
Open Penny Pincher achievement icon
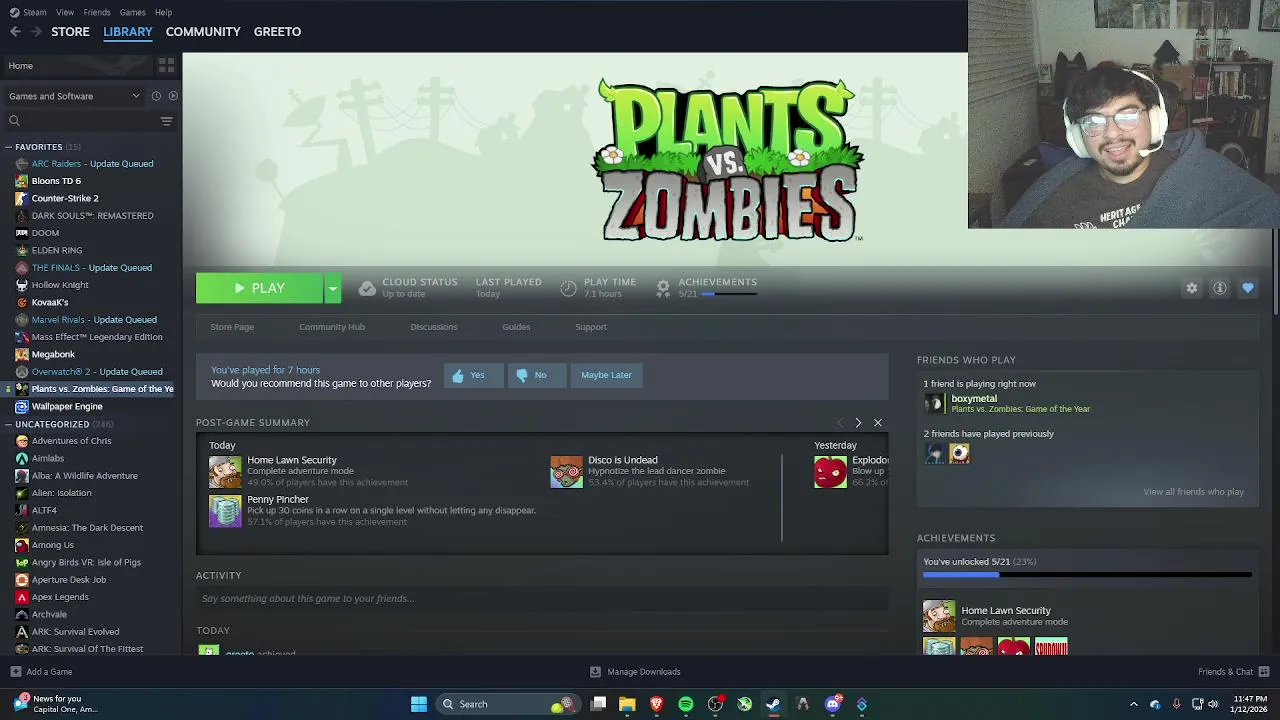click(x=225, y=511)
